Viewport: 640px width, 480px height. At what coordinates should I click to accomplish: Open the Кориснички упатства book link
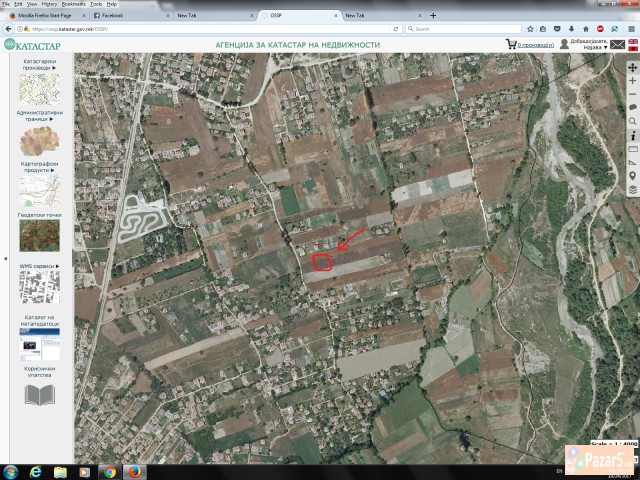(x=40, y=394)
